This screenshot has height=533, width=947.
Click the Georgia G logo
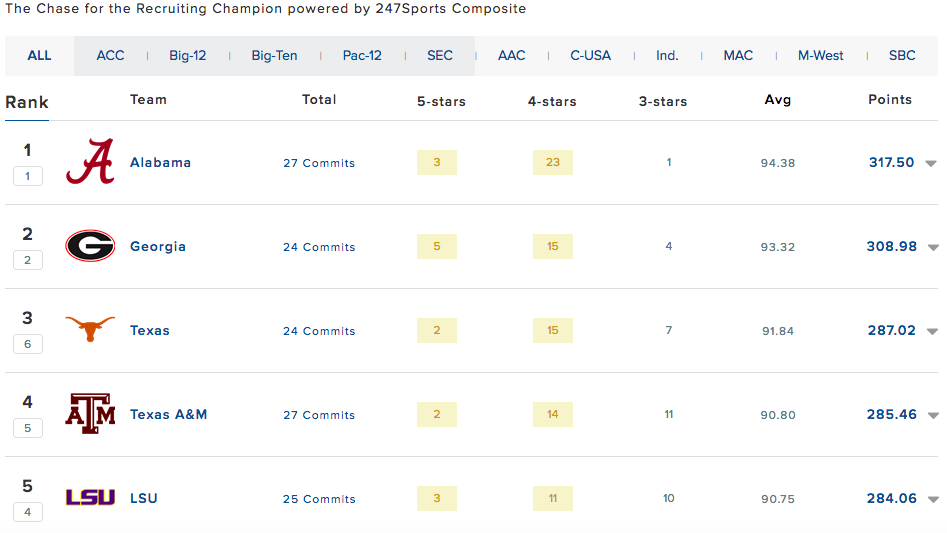(x=90, y=246)
